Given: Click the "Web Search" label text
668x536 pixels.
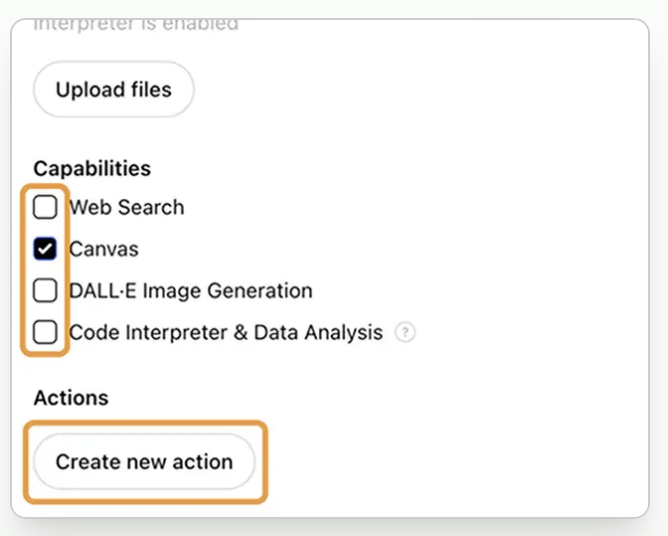Looking at the screenshot, I should 126,208.
